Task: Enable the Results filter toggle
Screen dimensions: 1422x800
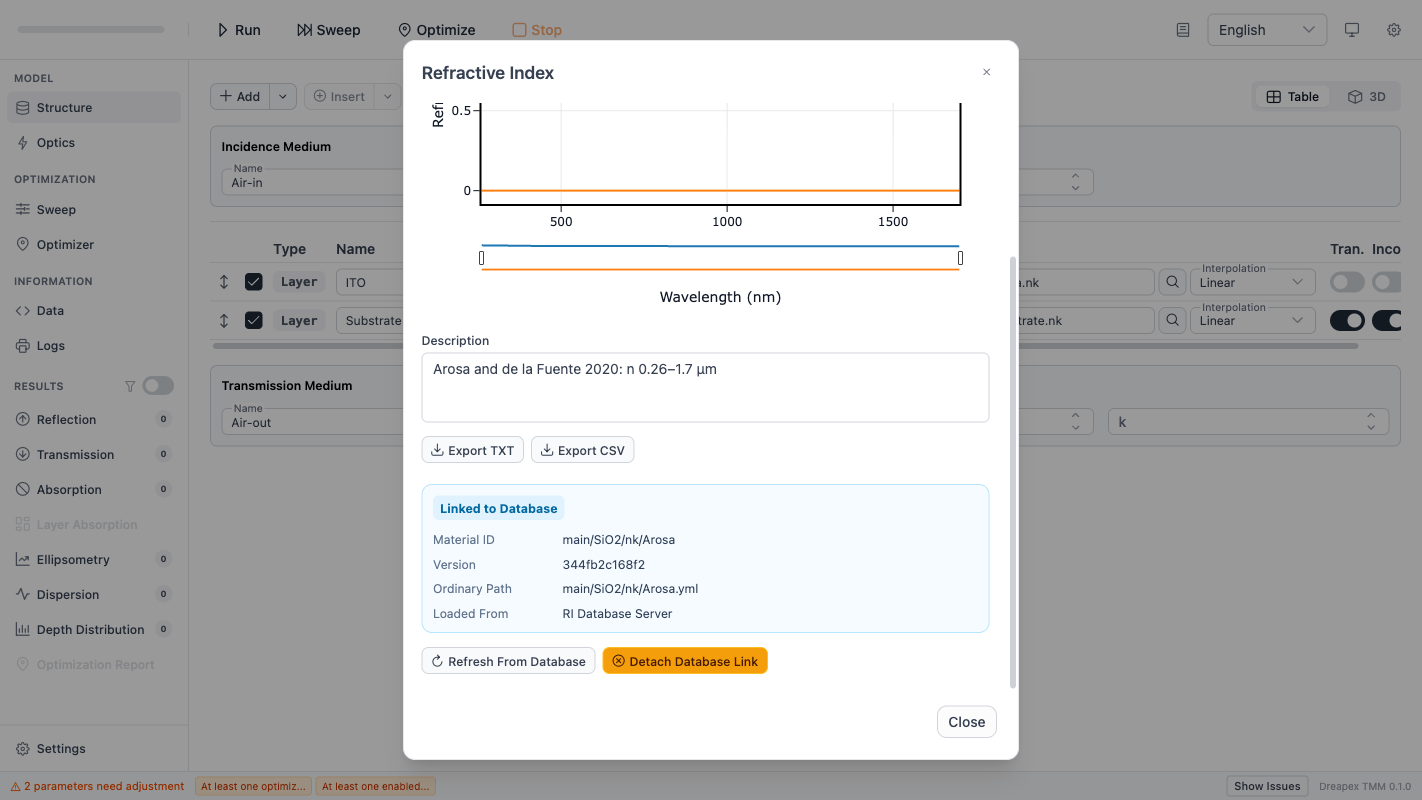Action: [157, 385]
